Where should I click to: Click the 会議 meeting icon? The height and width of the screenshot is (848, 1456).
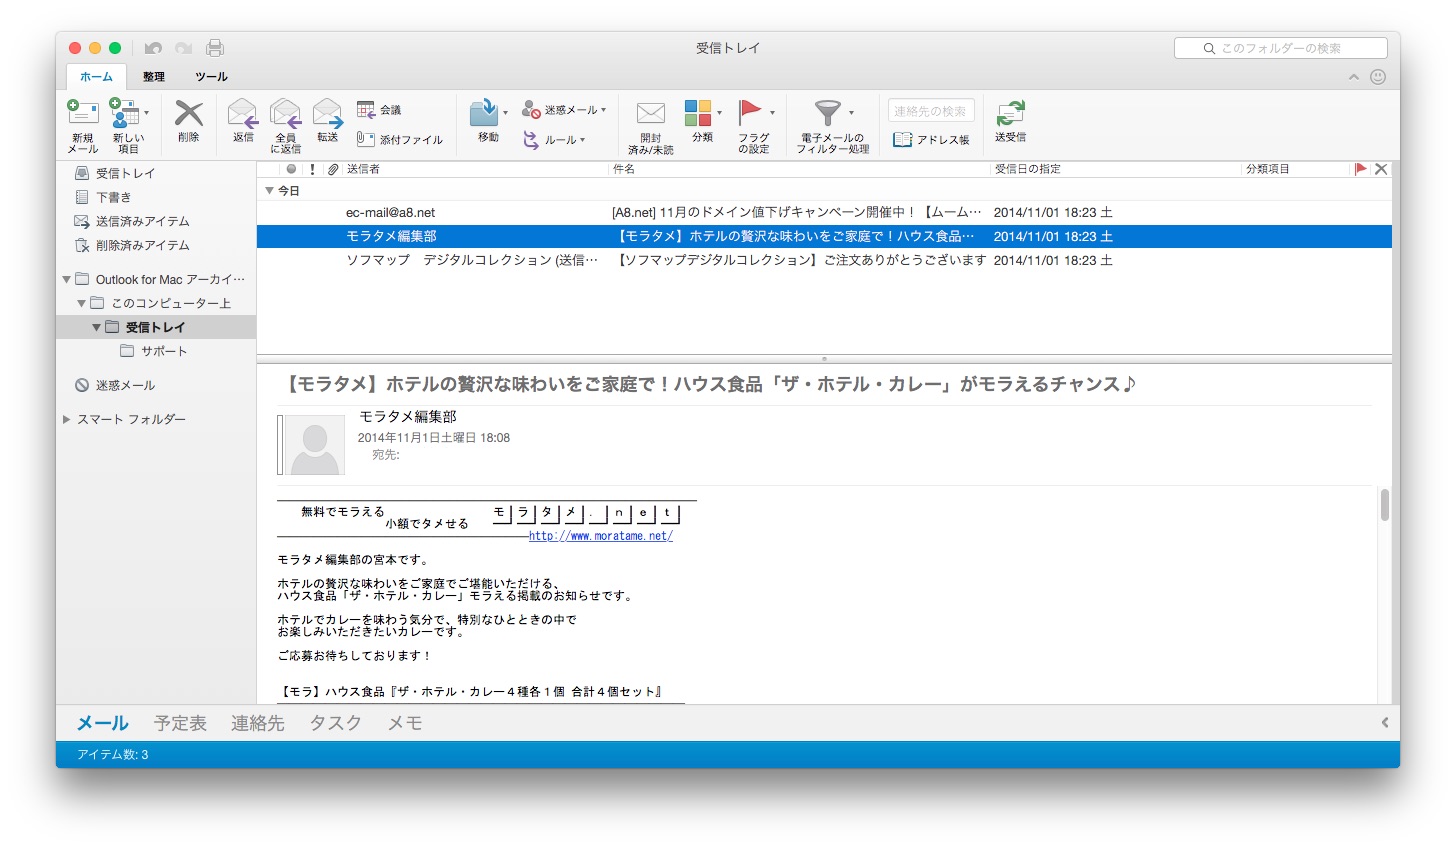[x=379, y=110]
